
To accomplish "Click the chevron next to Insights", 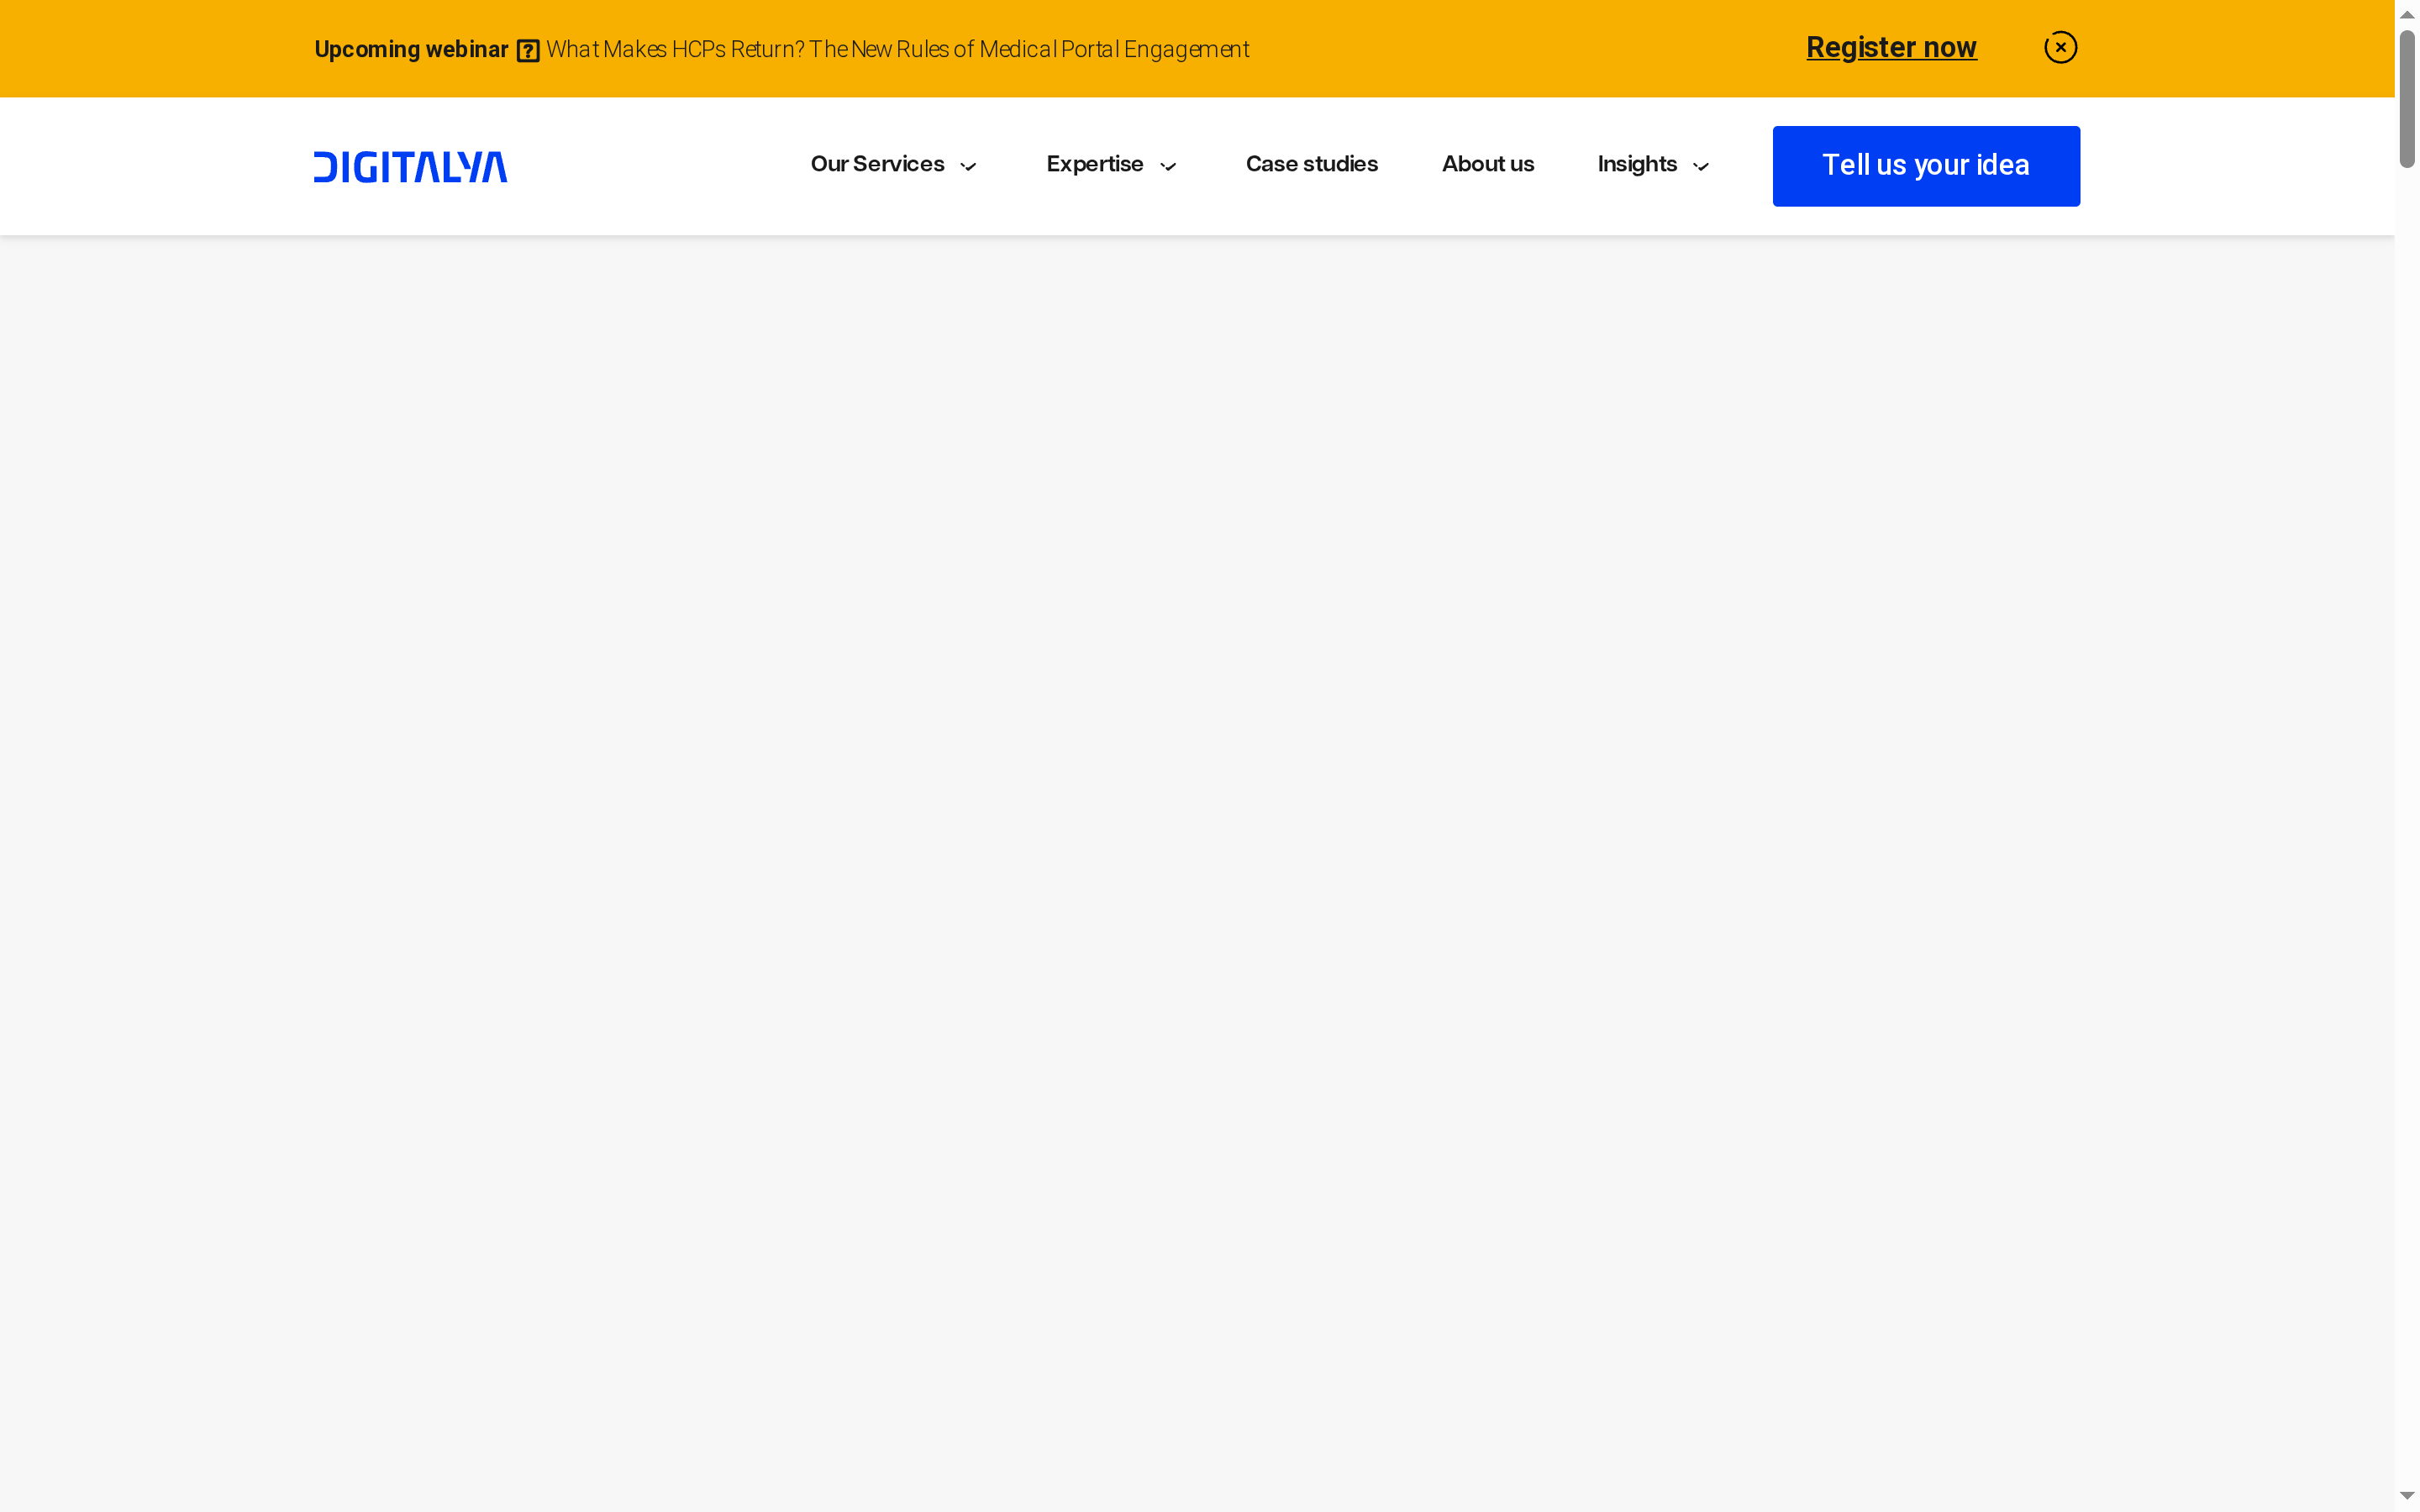I will click(x=1701, y=167).
